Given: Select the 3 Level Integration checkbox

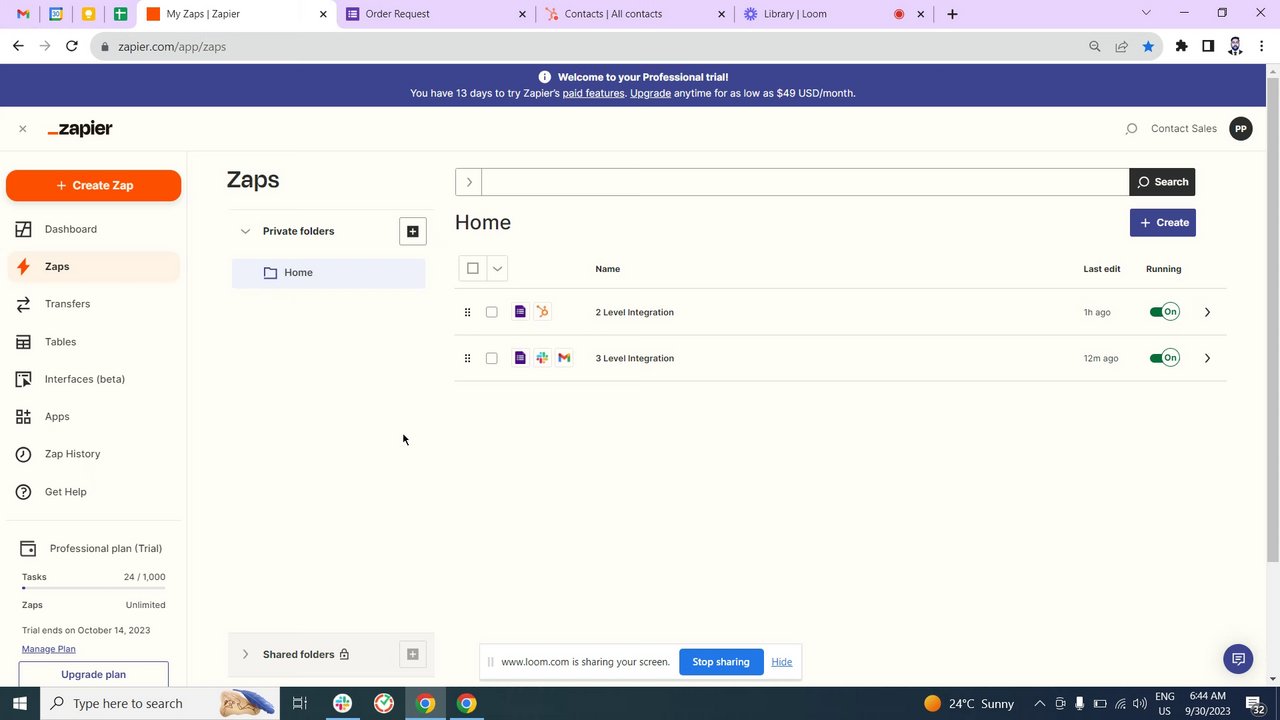Looking at the screenshot, I should click(491, 358).
